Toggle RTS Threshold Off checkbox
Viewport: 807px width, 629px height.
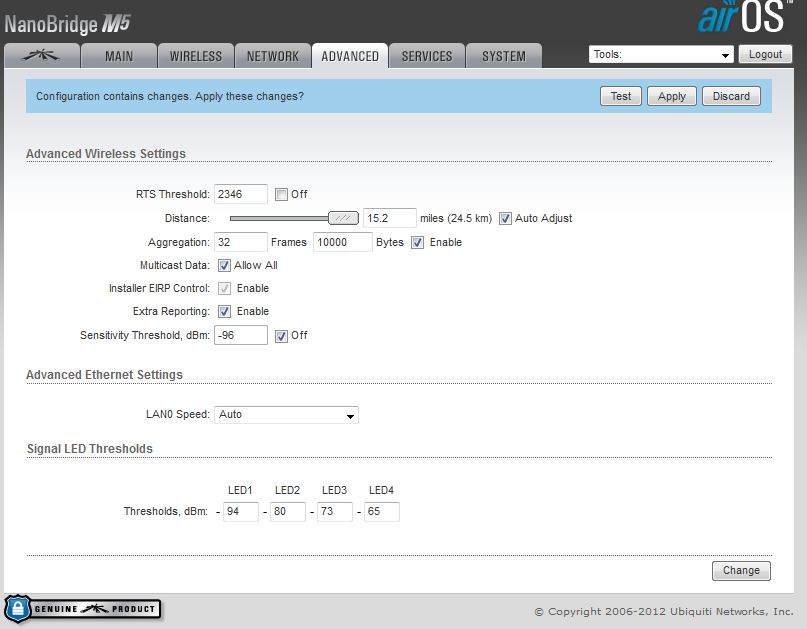pyautogui.click(x=281, y=195)
